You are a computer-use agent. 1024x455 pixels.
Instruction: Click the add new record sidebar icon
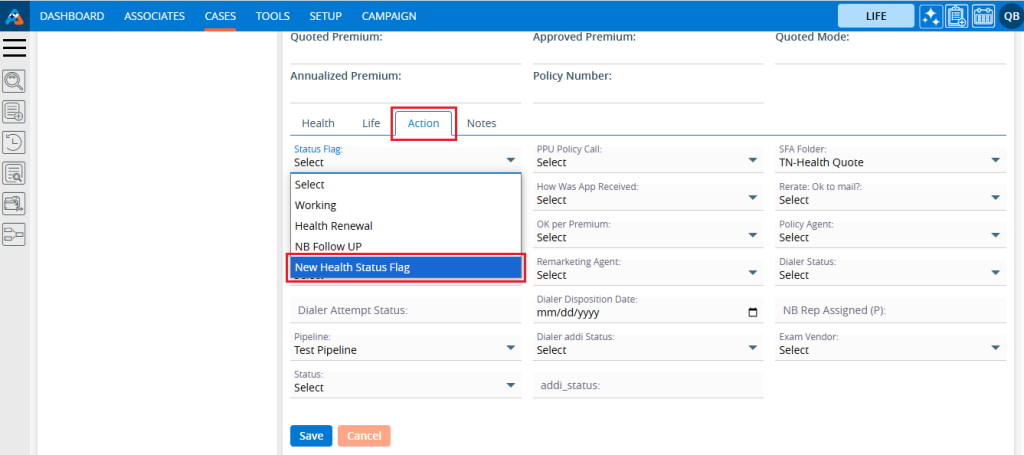coord(15,111)
